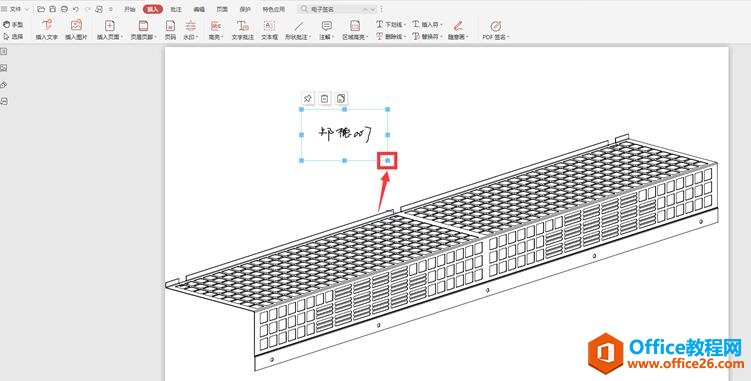Undo the last action
The width and height of the screenshot is (751, 381).
coord(76,9)
